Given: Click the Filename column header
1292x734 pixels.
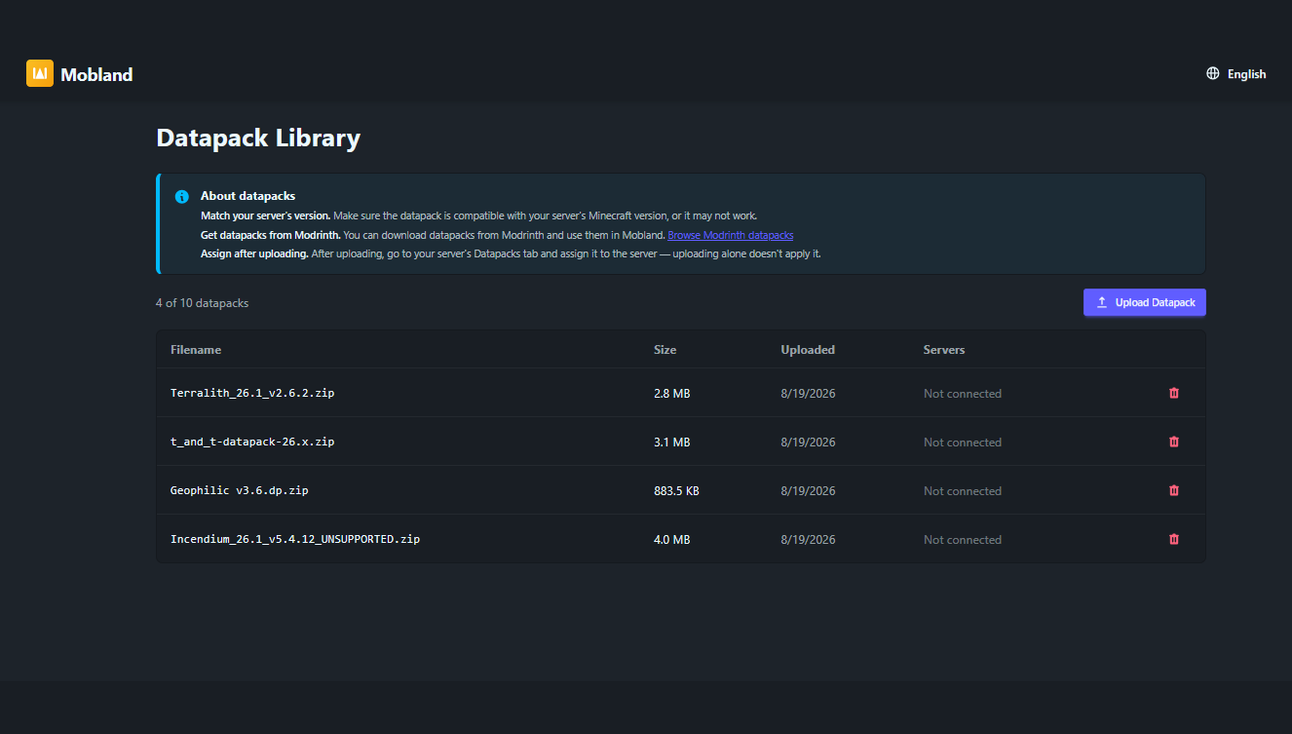Looking at the screenshot, I should (x=196, y=350).
